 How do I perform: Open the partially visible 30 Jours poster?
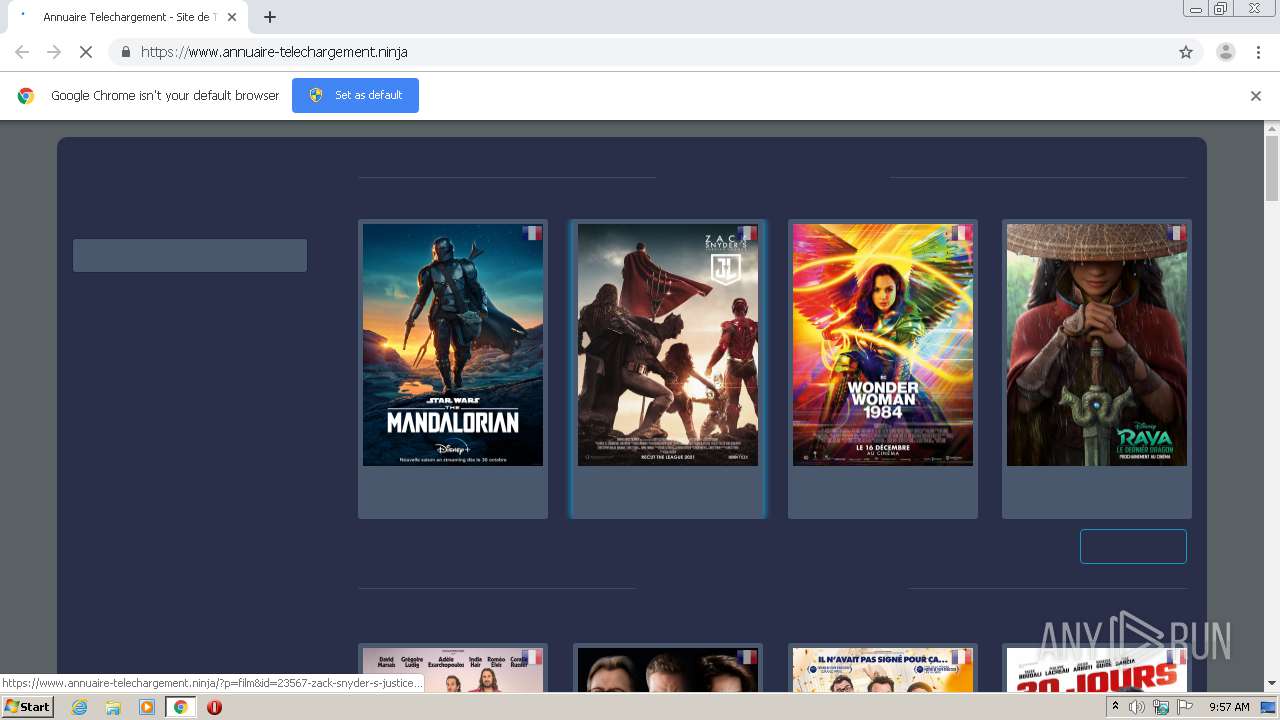[1097, 670]
